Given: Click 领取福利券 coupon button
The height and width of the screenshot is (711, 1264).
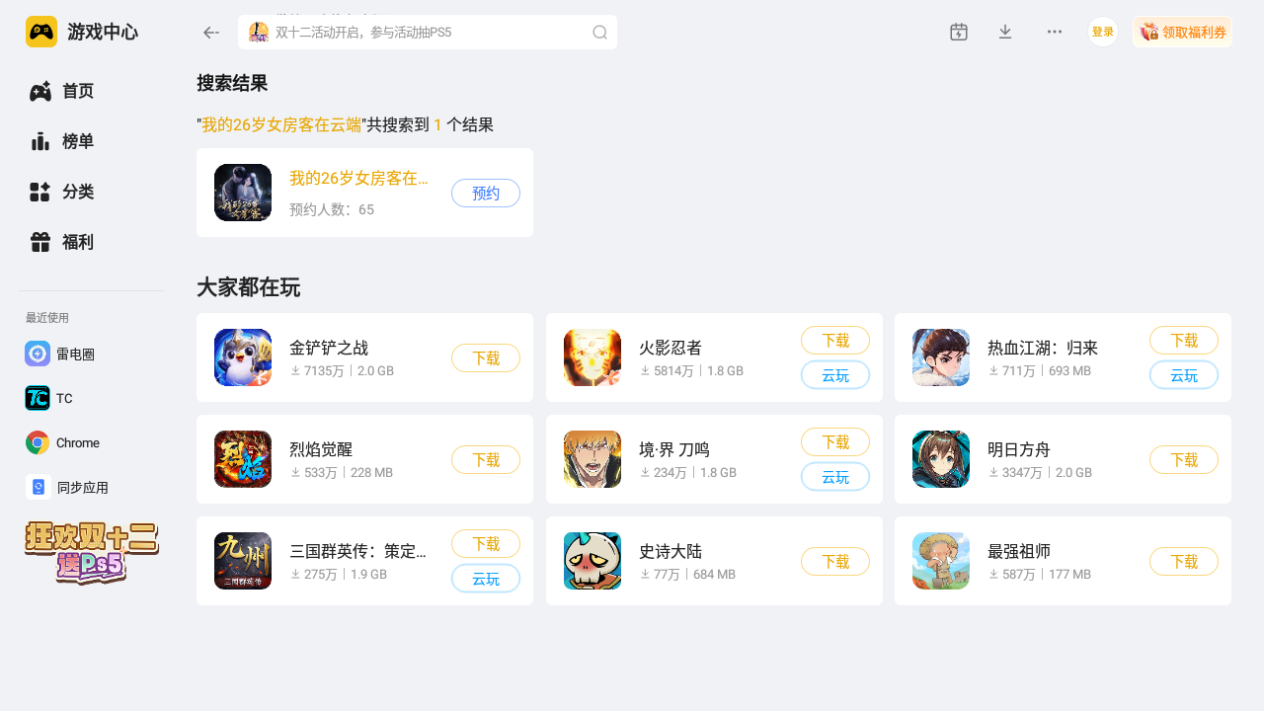Looking at the screenshot, I should (x=1182, y=32).
